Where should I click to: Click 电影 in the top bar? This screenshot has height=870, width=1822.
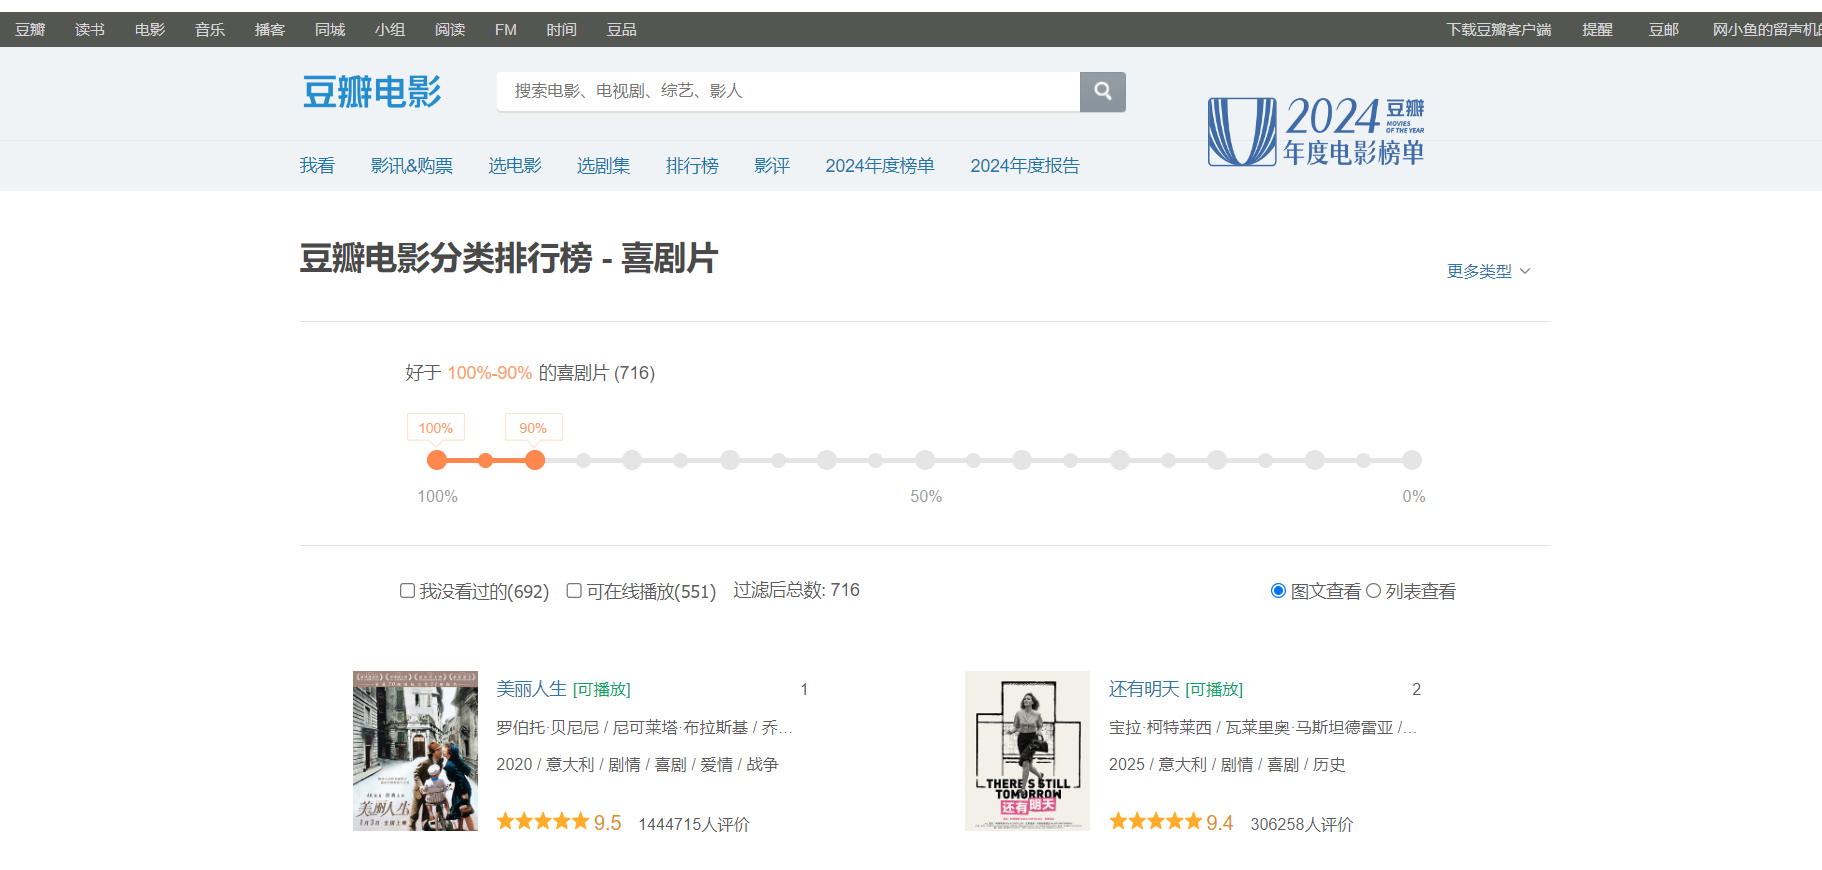click(150, 30)
